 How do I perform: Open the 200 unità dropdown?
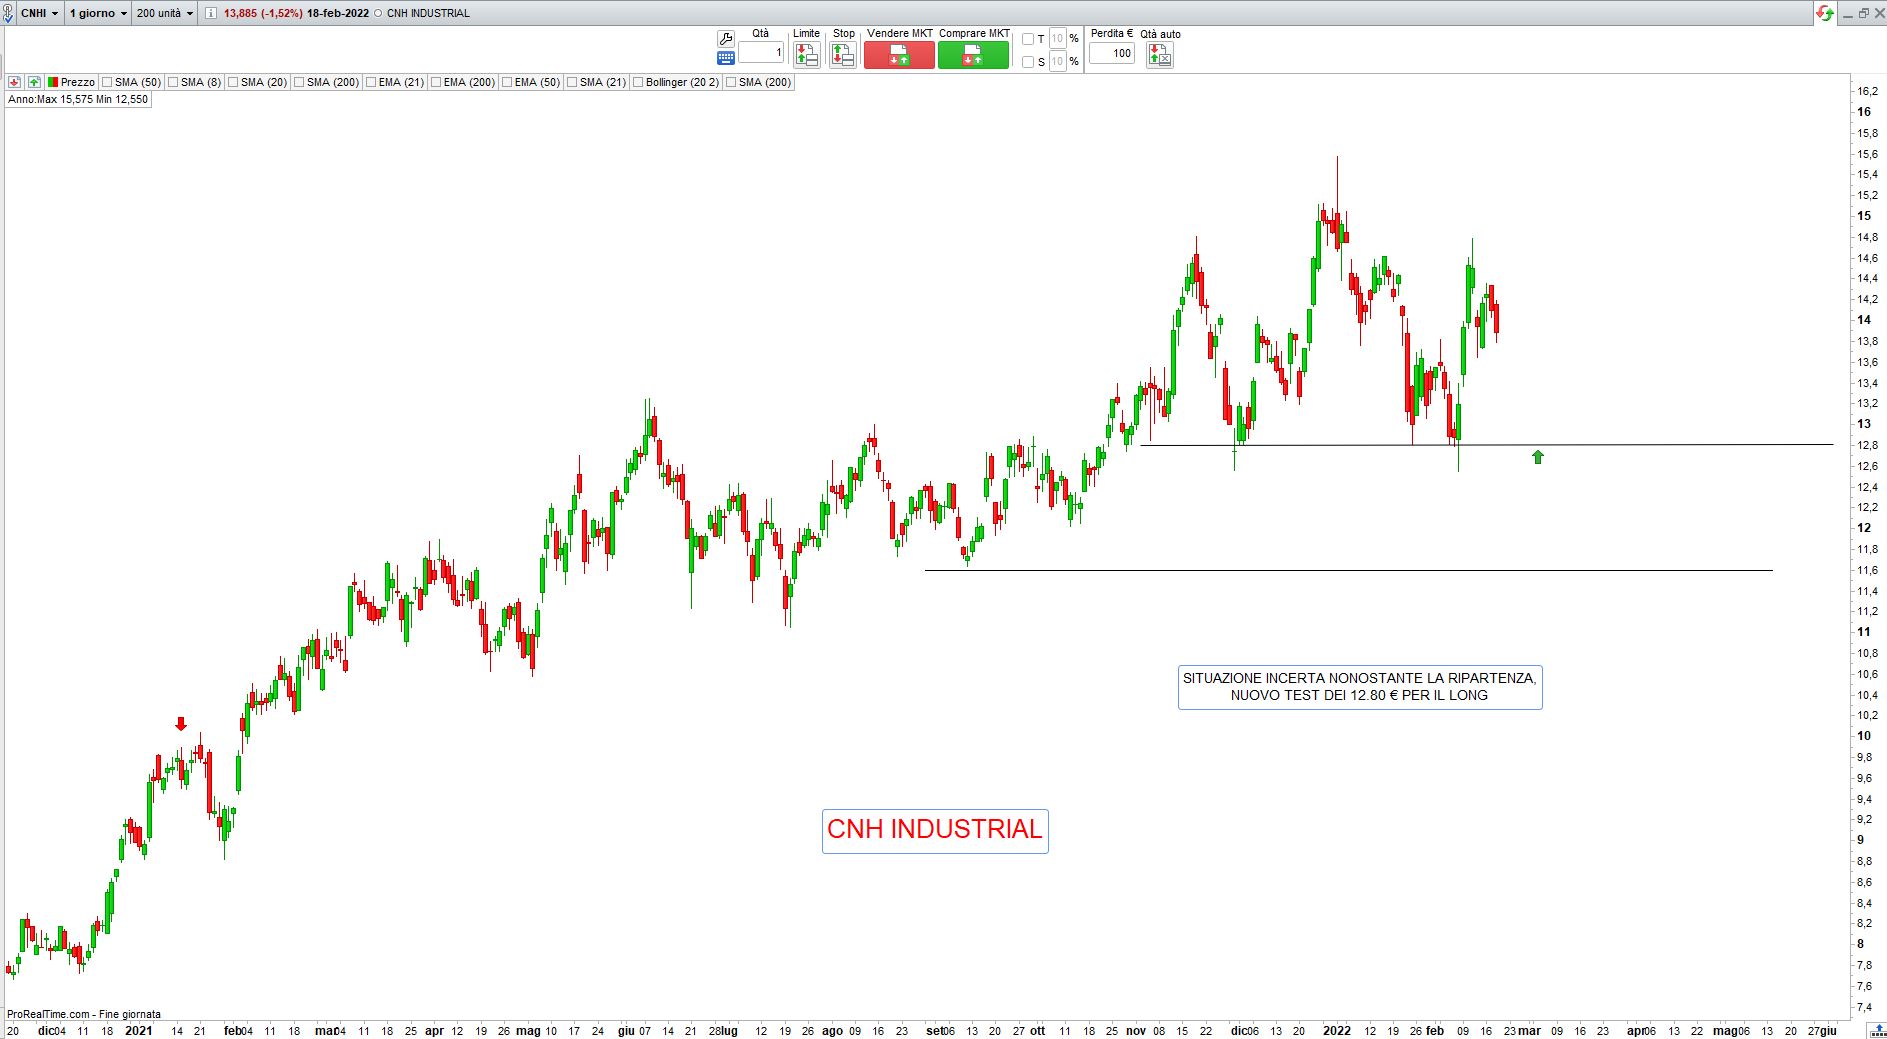pyautogui.click(x=165, y=13)
